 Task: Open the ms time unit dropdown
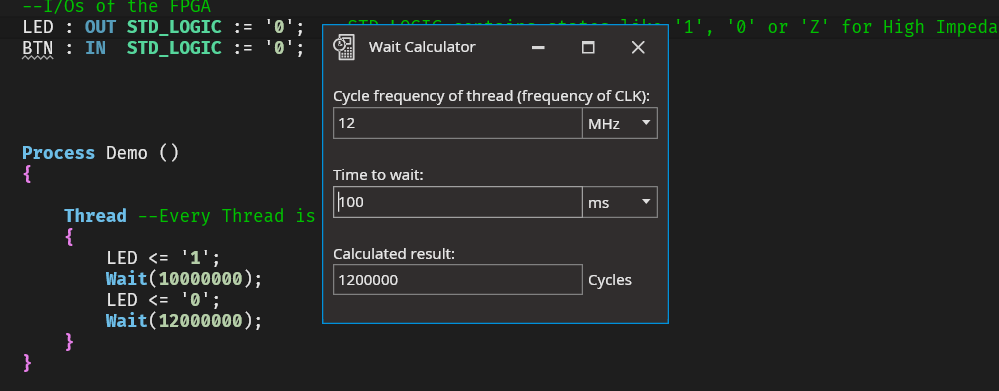[619, 202]
